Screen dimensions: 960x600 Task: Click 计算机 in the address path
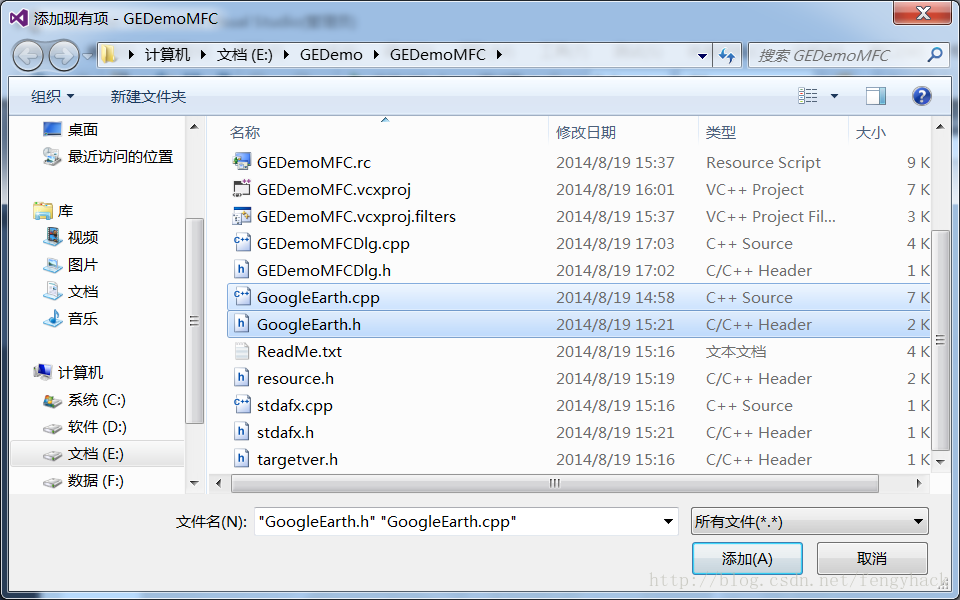click(167, 55)
